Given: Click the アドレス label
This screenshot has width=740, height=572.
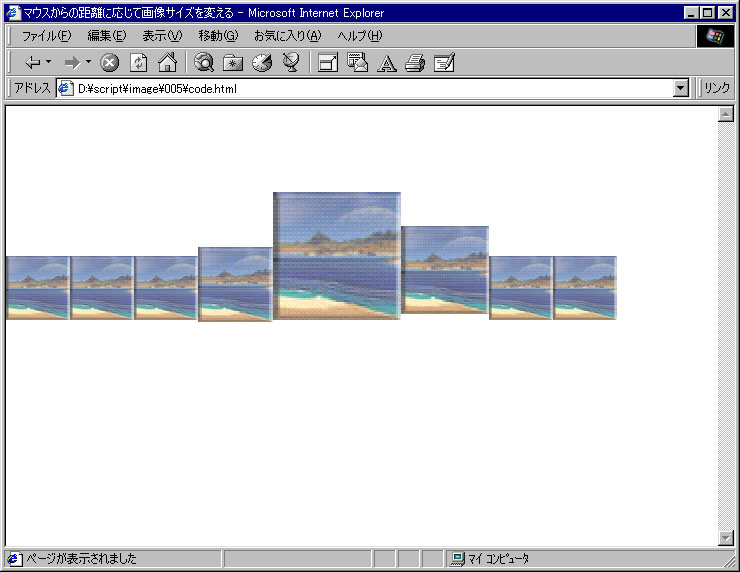Looking at the screenshot, I should 32,88.
